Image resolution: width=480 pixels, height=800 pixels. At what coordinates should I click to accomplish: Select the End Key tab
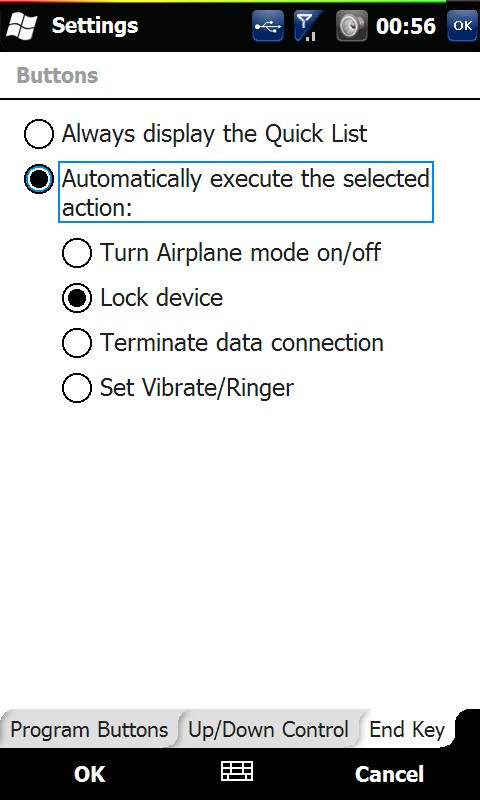tap(407, 730)
